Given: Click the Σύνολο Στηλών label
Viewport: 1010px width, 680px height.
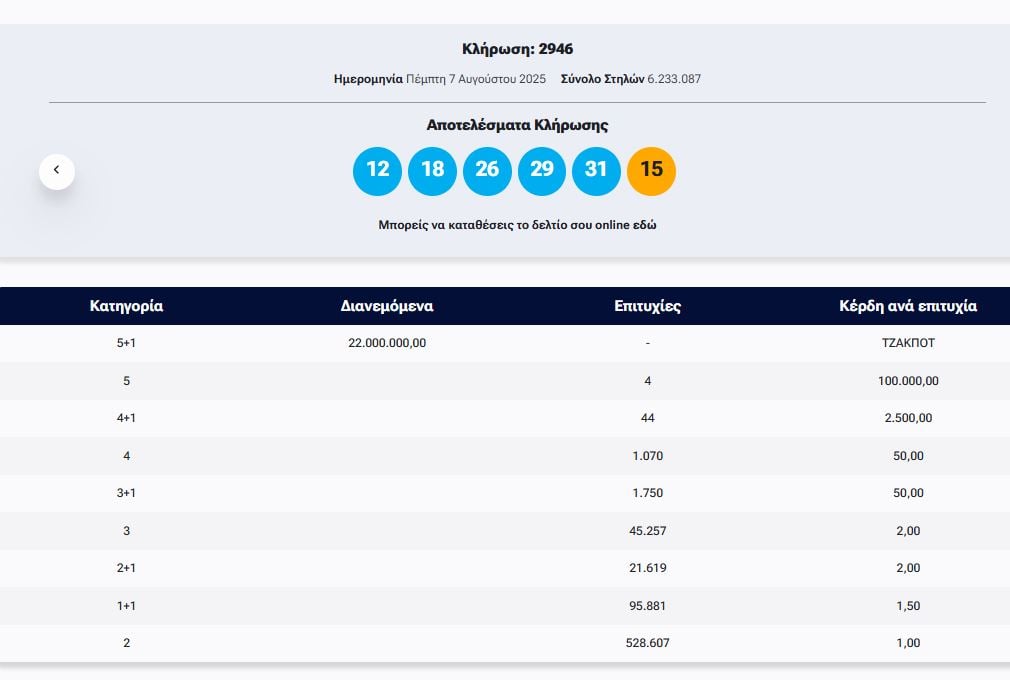Looking at the screenshot, I should pyautogui.click(x=602, y=79).
